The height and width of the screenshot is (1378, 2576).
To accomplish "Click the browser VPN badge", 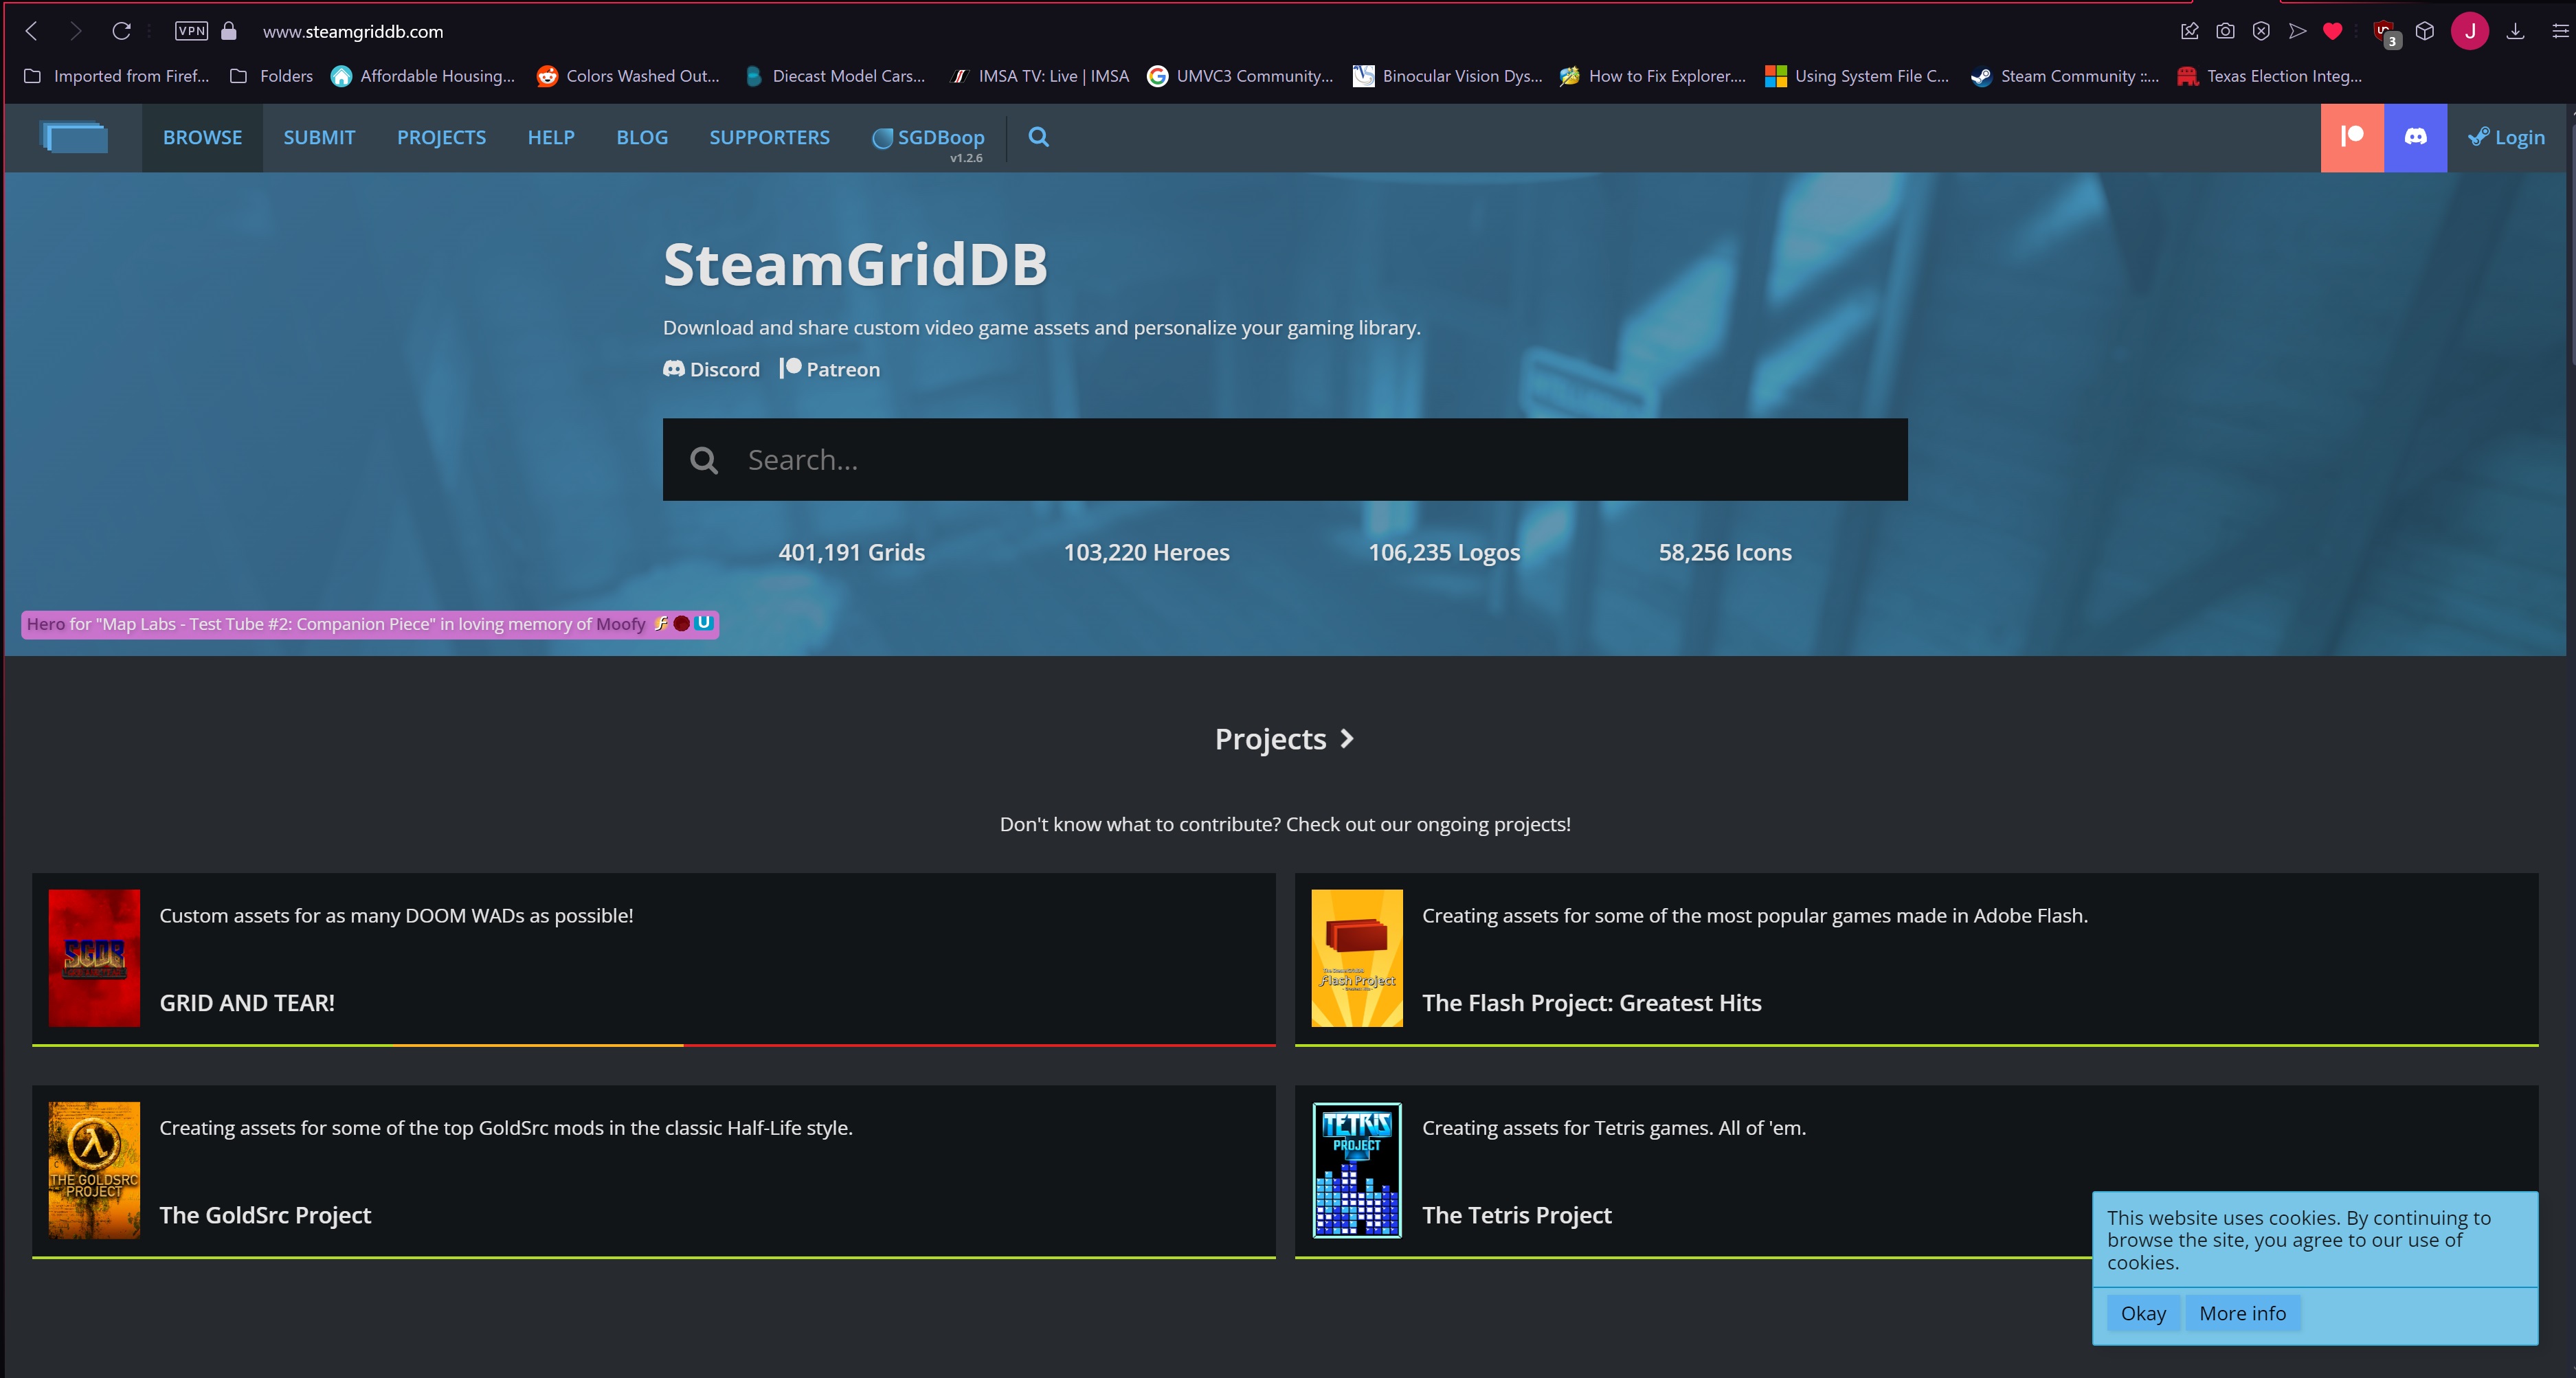I will click(x=191, y=31).
